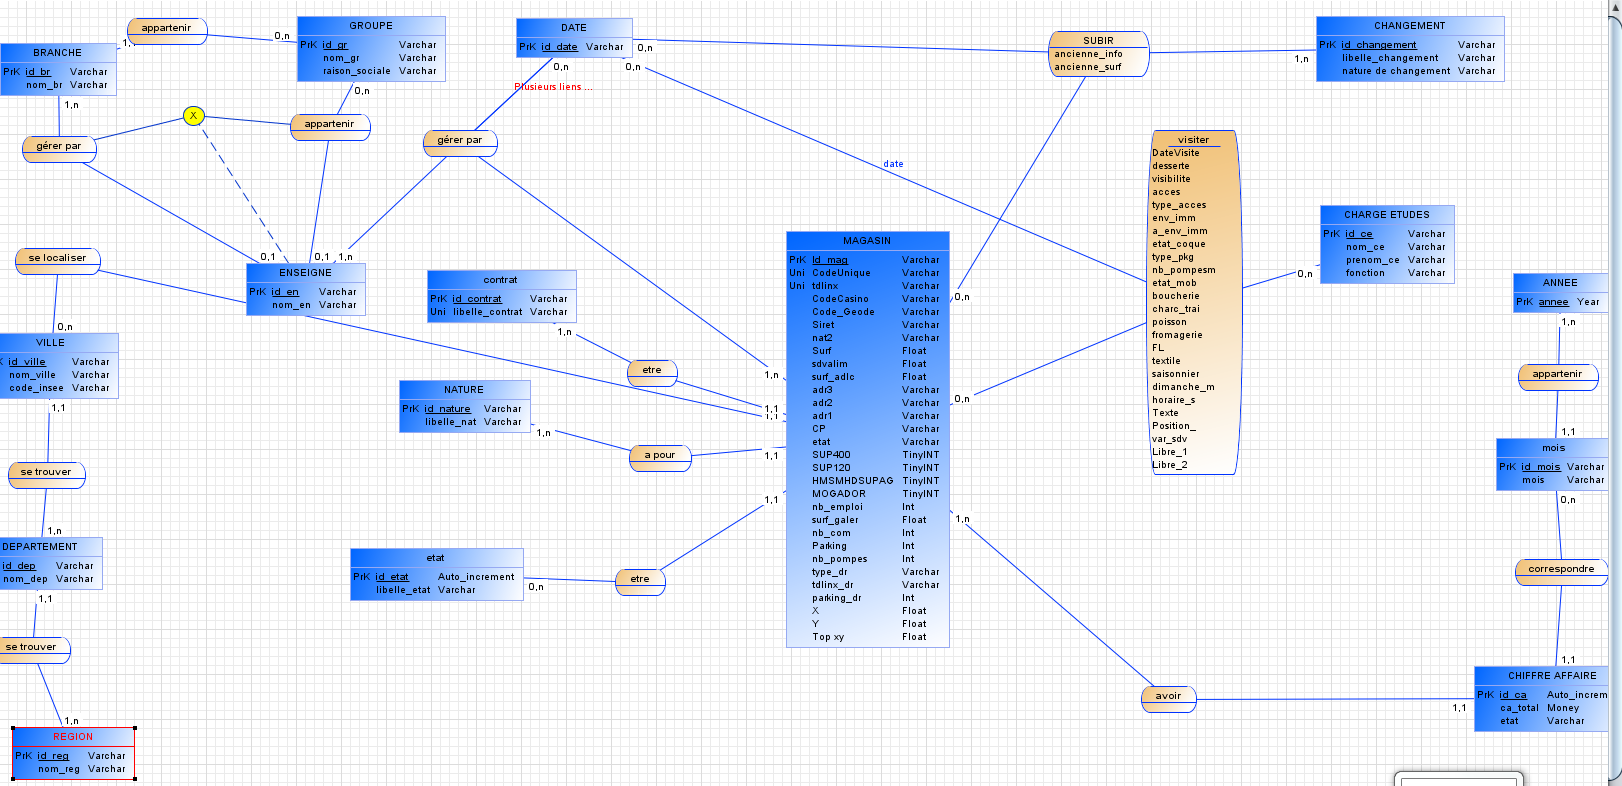Select the Libre_2 attribute in visiter
1622x786 pixels.
[x=1170, y=465]
